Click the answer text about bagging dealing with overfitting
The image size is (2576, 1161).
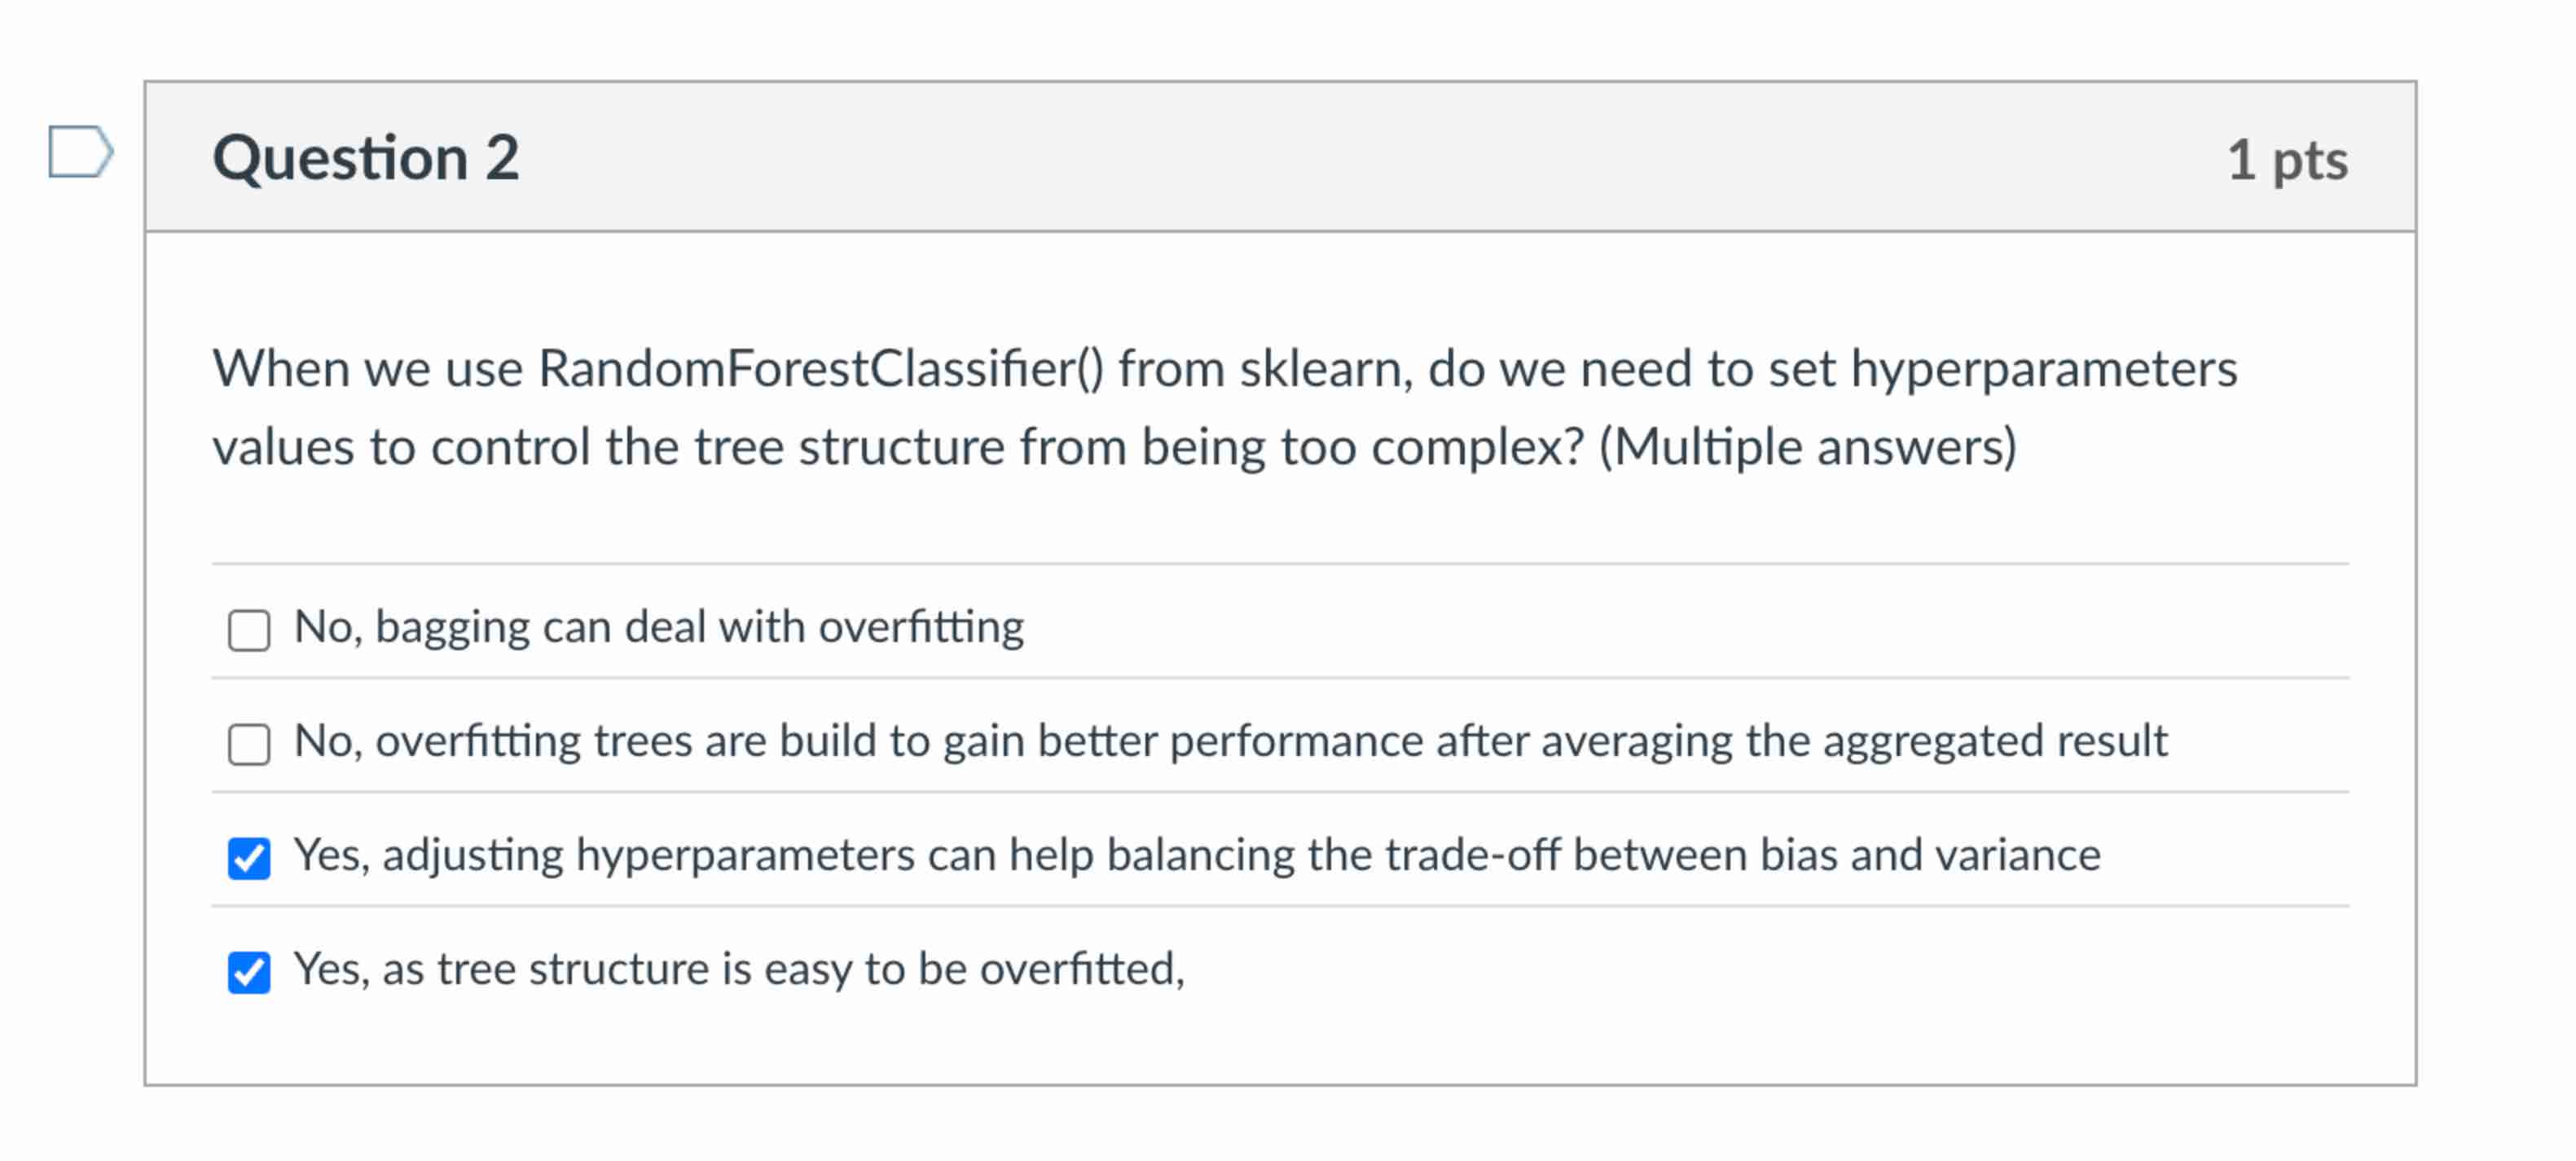tap(658, 627)
